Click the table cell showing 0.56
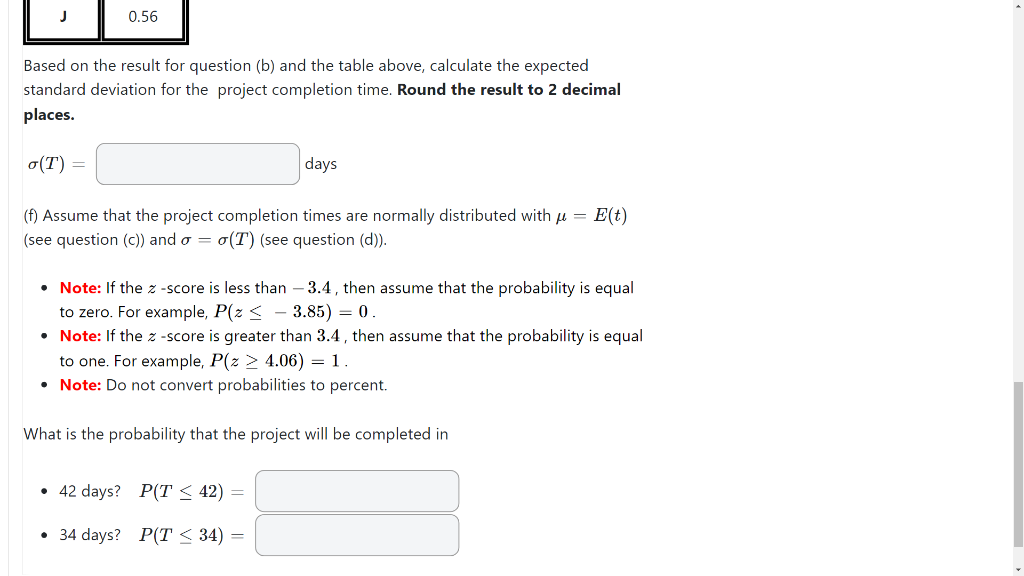The width and height of the screenshot is (1024, 576). (143, 17)
